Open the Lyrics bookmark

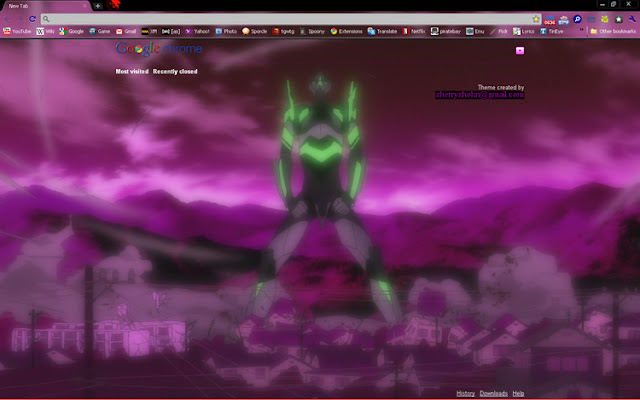click(x=524, y=31)
